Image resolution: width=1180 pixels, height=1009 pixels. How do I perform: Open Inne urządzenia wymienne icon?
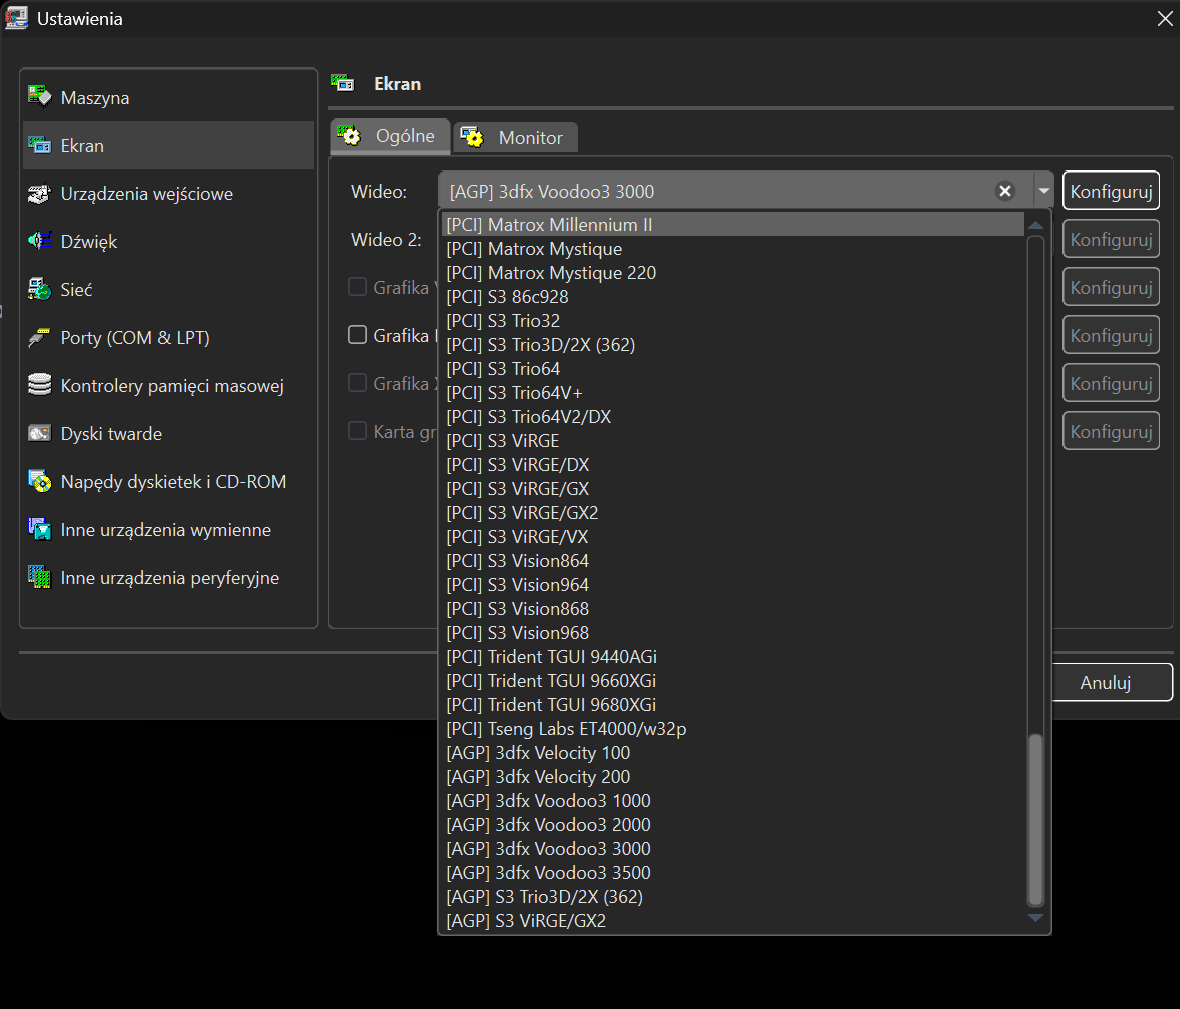(39, 529)
